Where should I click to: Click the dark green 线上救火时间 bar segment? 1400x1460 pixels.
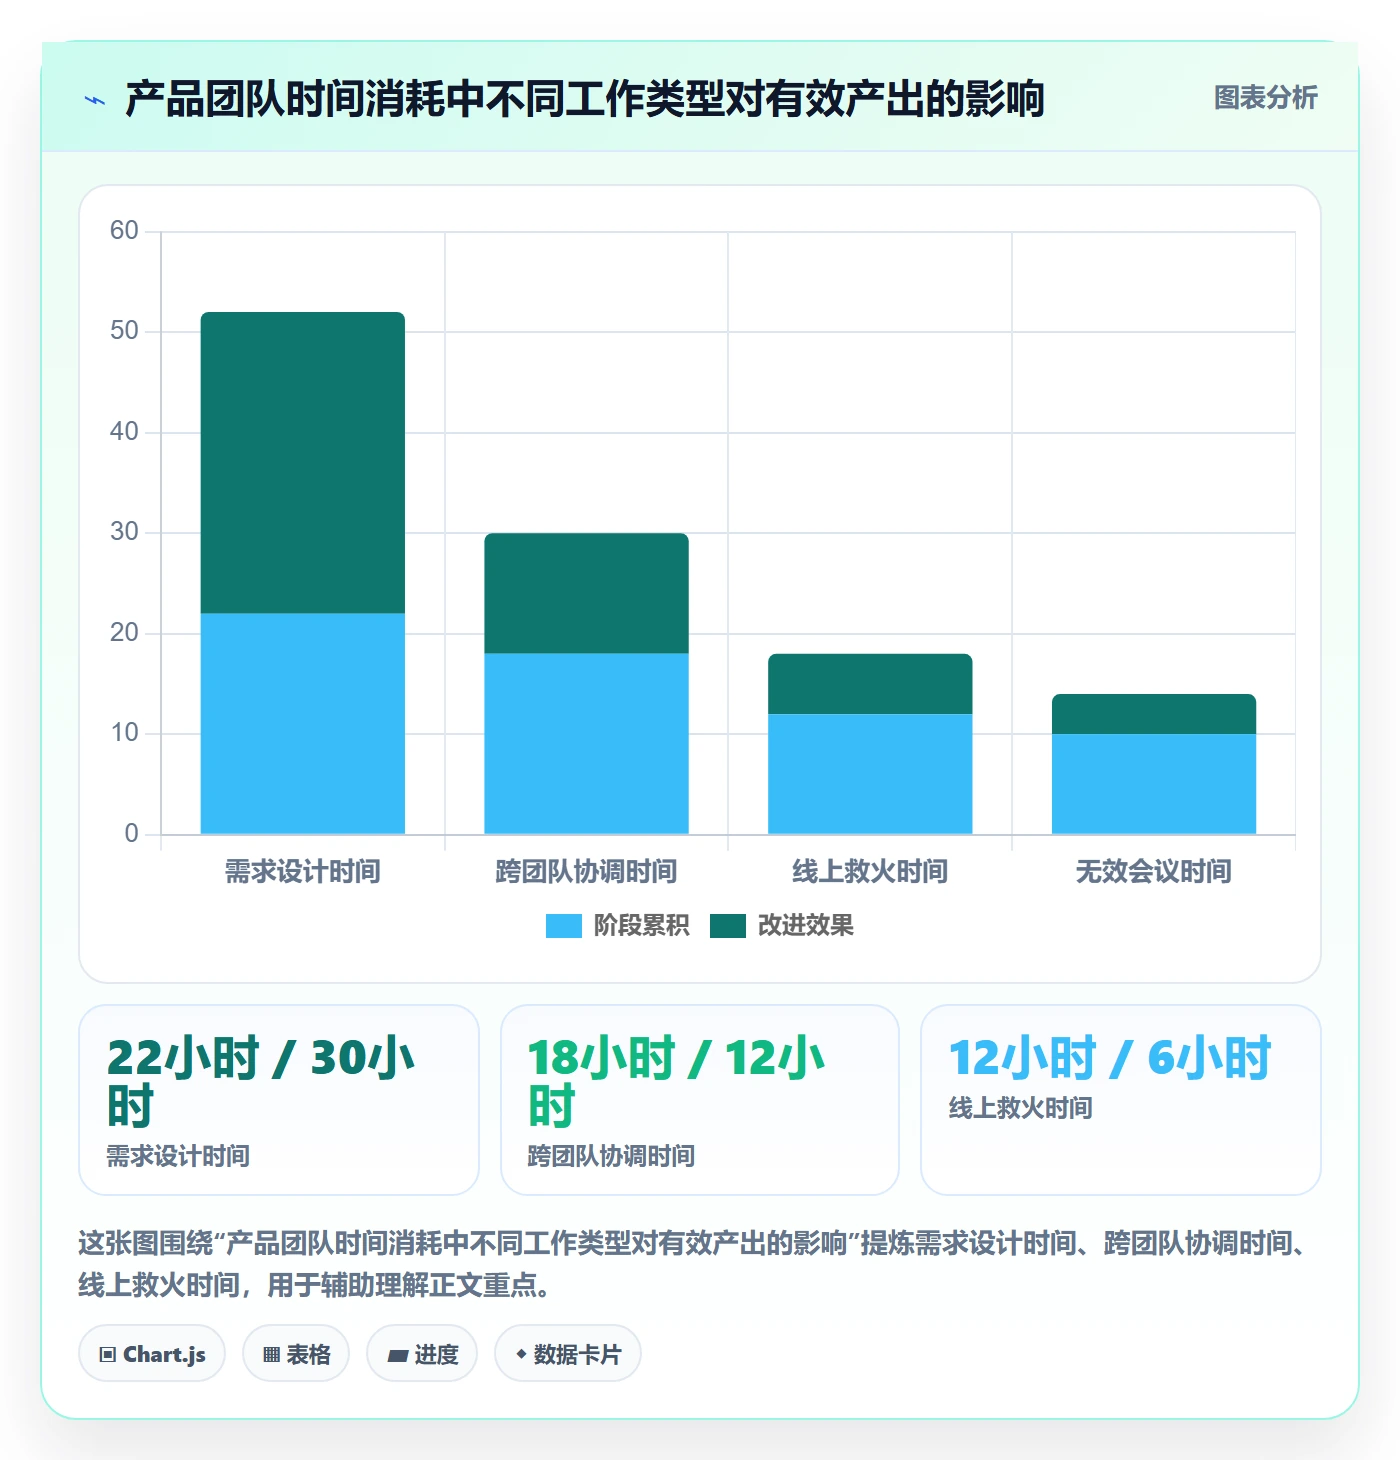pyautogui.click(x=870, y=684)
